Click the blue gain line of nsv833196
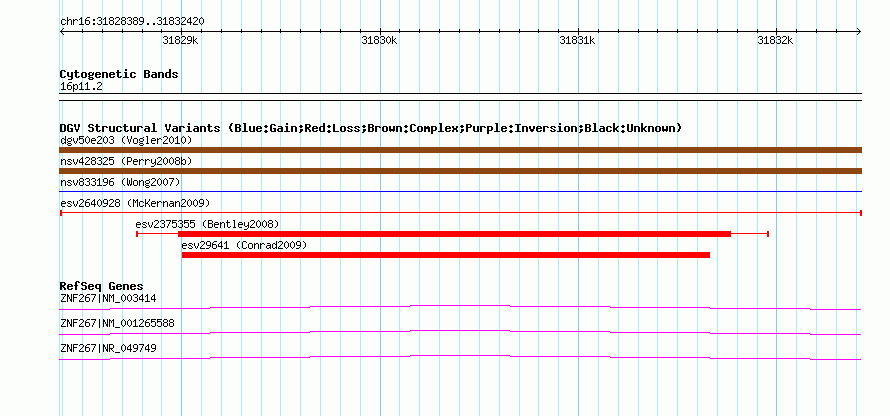890x416 pixels. [460, 192]
